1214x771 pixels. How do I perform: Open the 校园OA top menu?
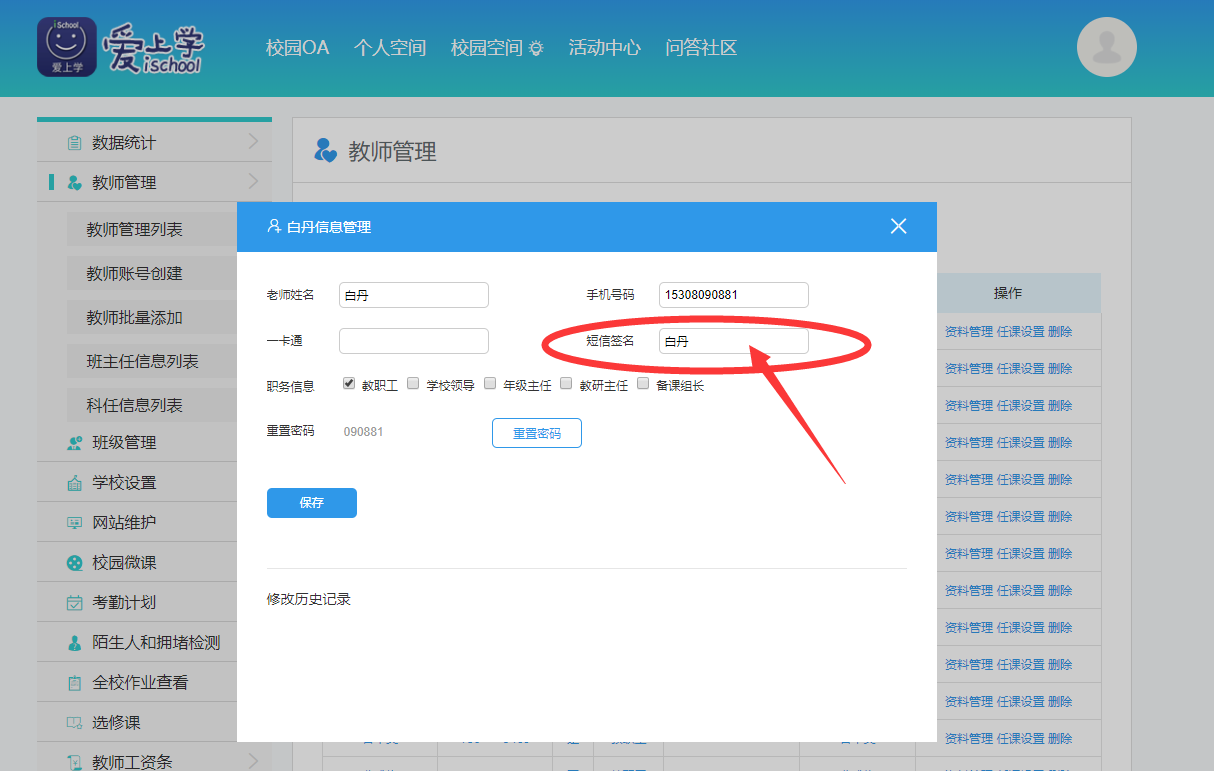point(297,48)
